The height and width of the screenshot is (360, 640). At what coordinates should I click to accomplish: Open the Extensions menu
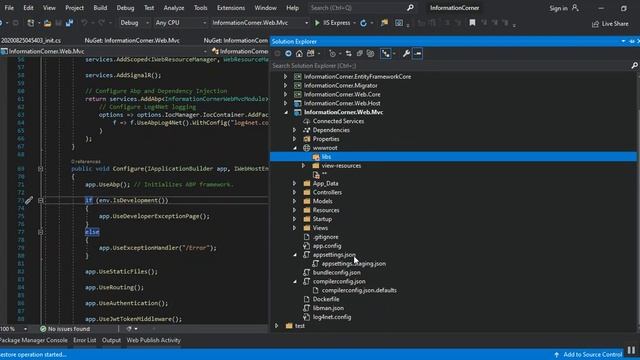(x=231, y=8)
